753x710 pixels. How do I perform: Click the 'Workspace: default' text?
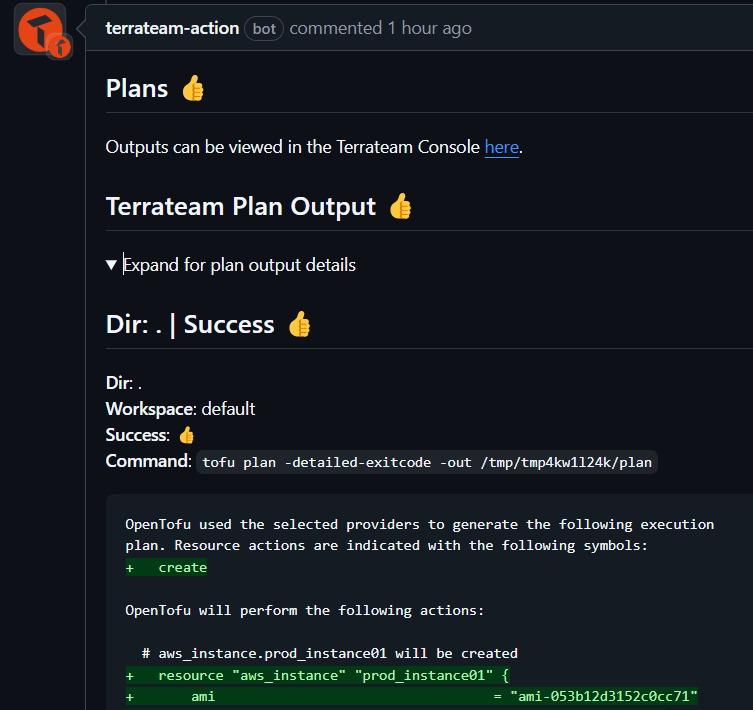point(181,409)
